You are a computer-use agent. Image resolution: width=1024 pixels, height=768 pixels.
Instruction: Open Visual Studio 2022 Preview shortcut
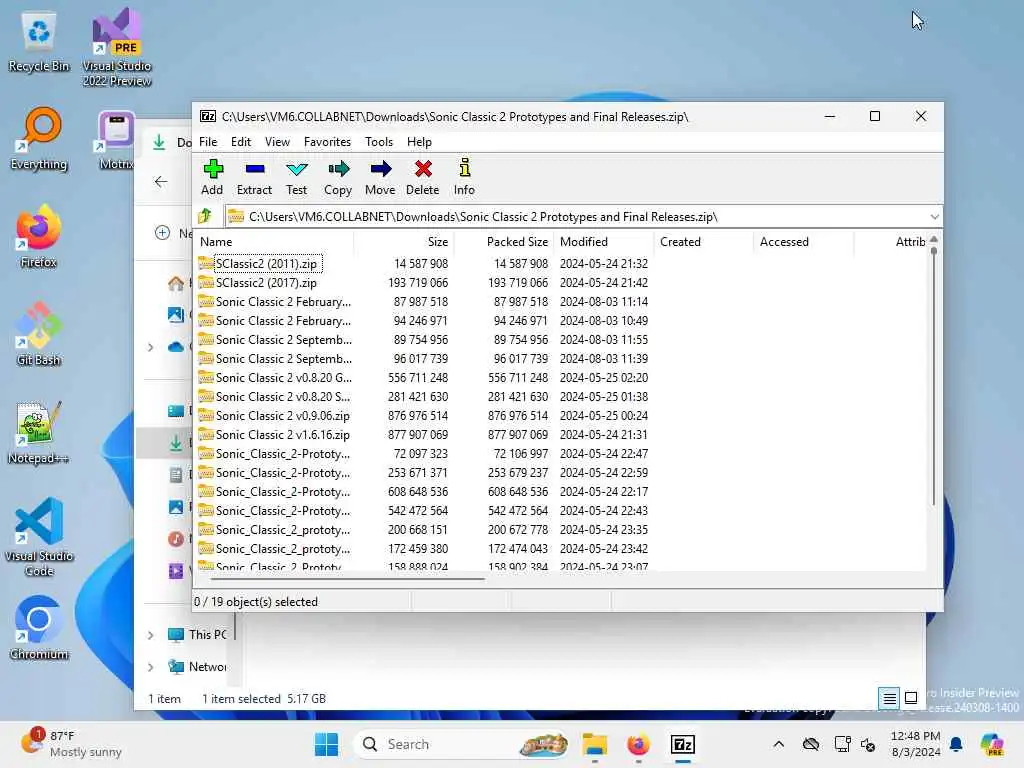[x=117, y=47]
